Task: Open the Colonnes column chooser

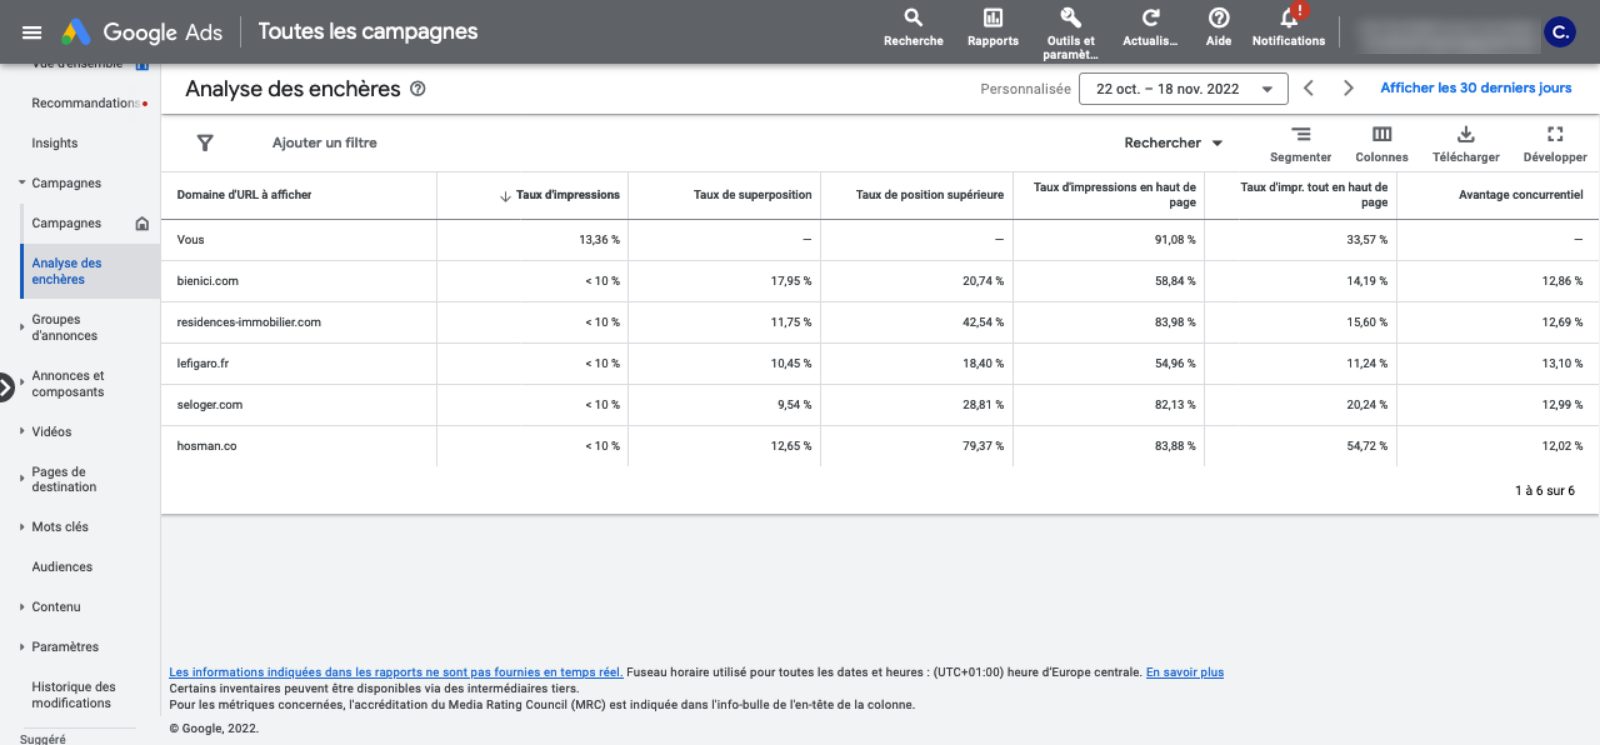Action: click(x=1381, y=135)
